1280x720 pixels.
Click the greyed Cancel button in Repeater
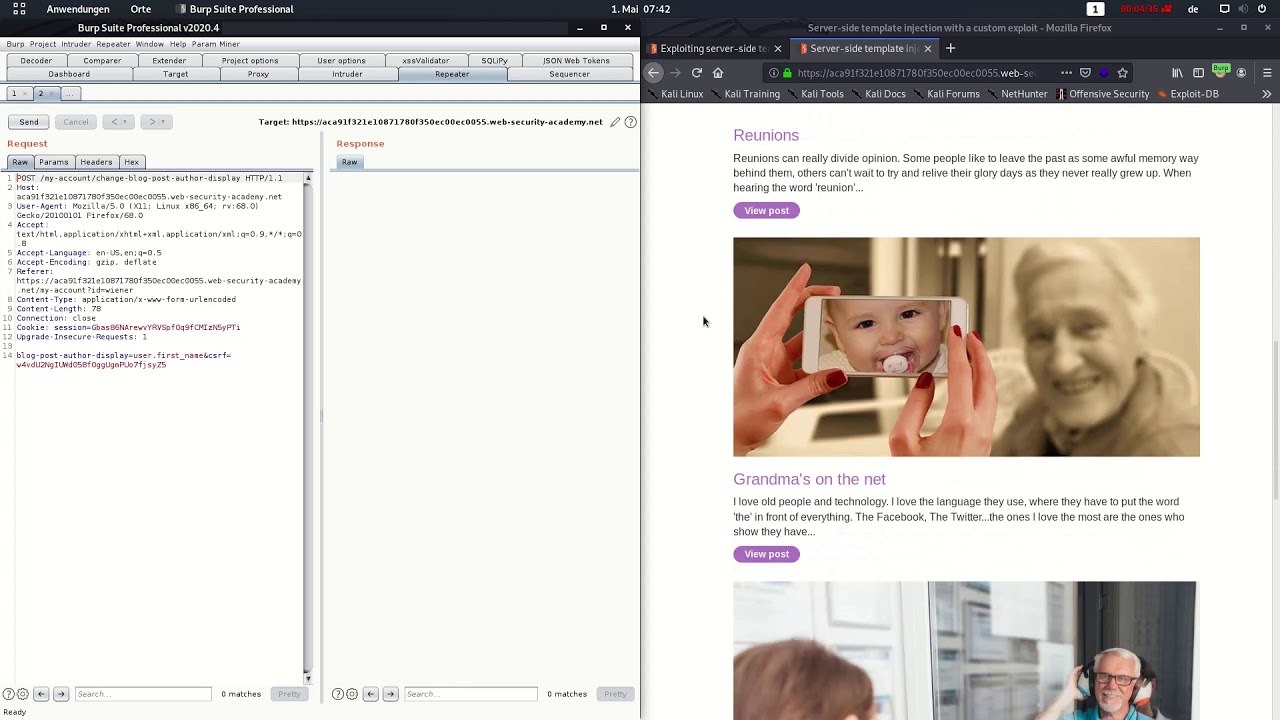(x=76, y=122)
